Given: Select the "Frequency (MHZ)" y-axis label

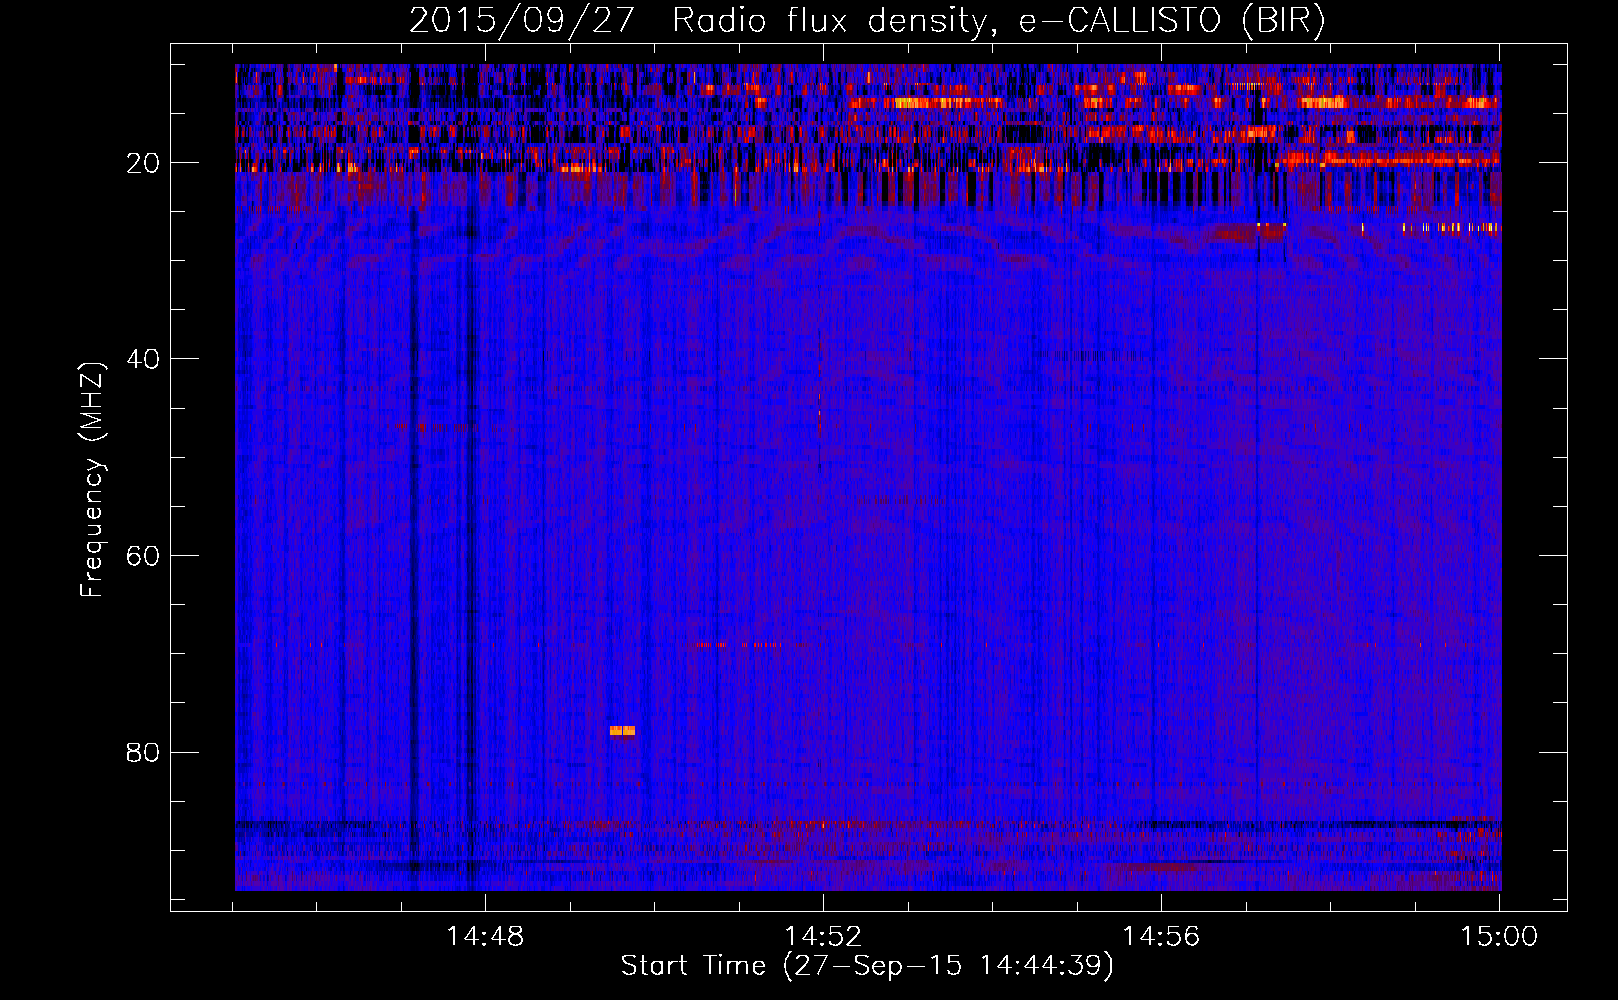Looking at the screenshot, I should pos(92,480).
